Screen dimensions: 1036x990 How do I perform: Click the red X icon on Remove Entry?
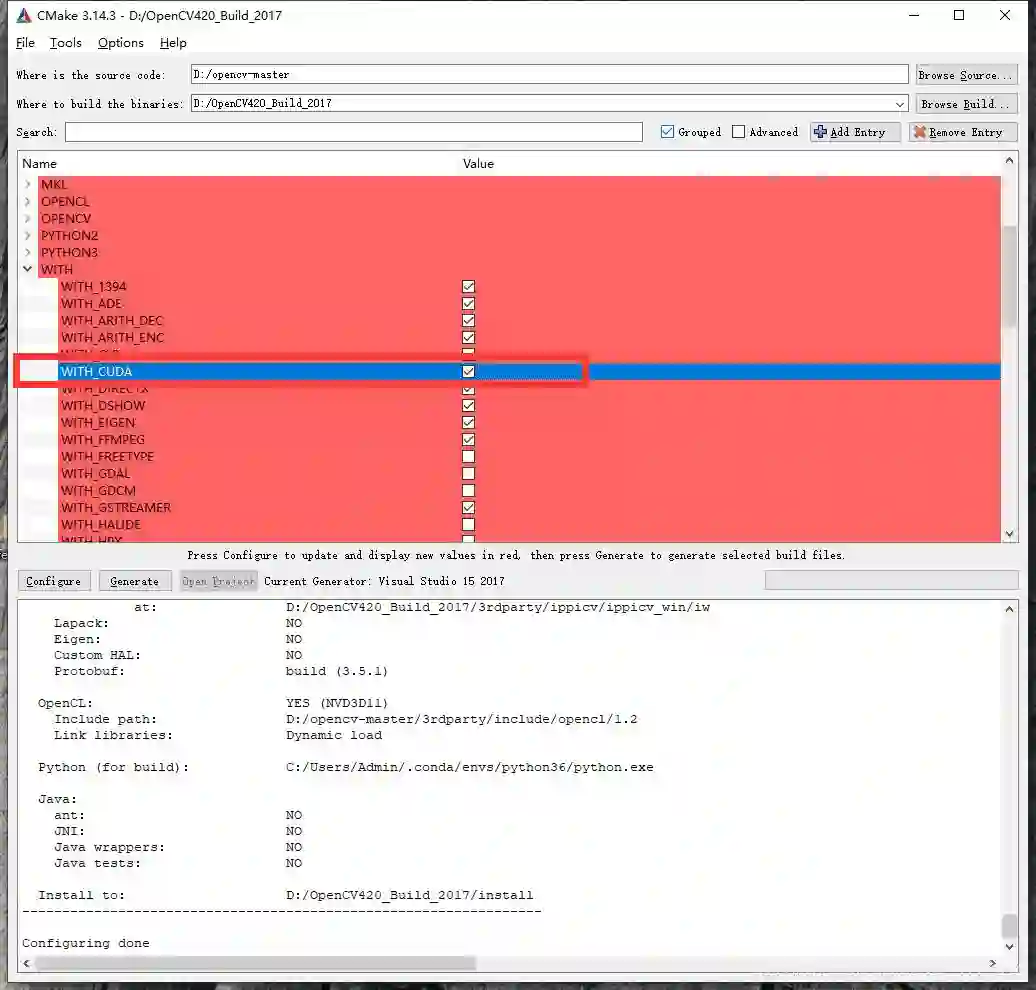coord(919,132)
